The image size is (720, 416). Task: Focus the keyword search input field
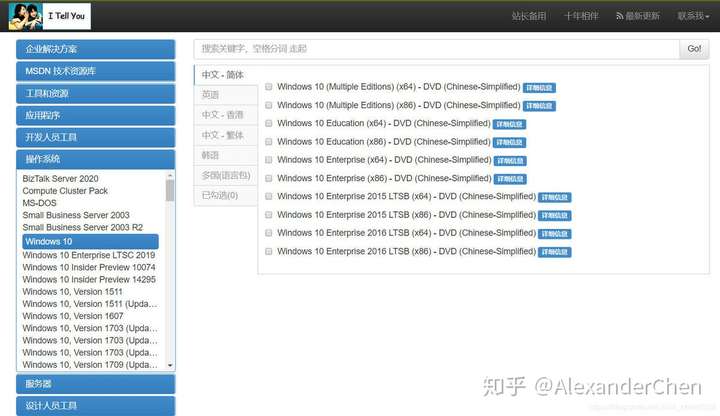tap(436, 49)
